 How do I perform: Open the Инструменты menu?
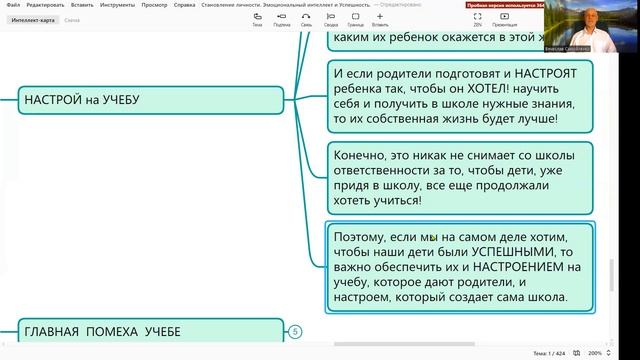pyautogui.click(x=118, y=5)
